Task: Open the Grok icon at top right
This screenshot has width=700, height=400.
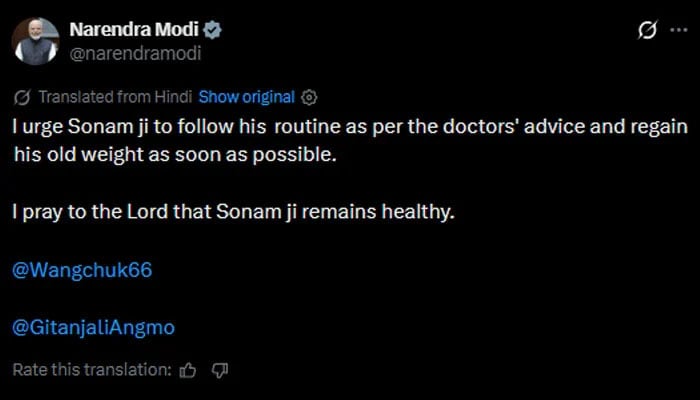Action: pos(647,30)
